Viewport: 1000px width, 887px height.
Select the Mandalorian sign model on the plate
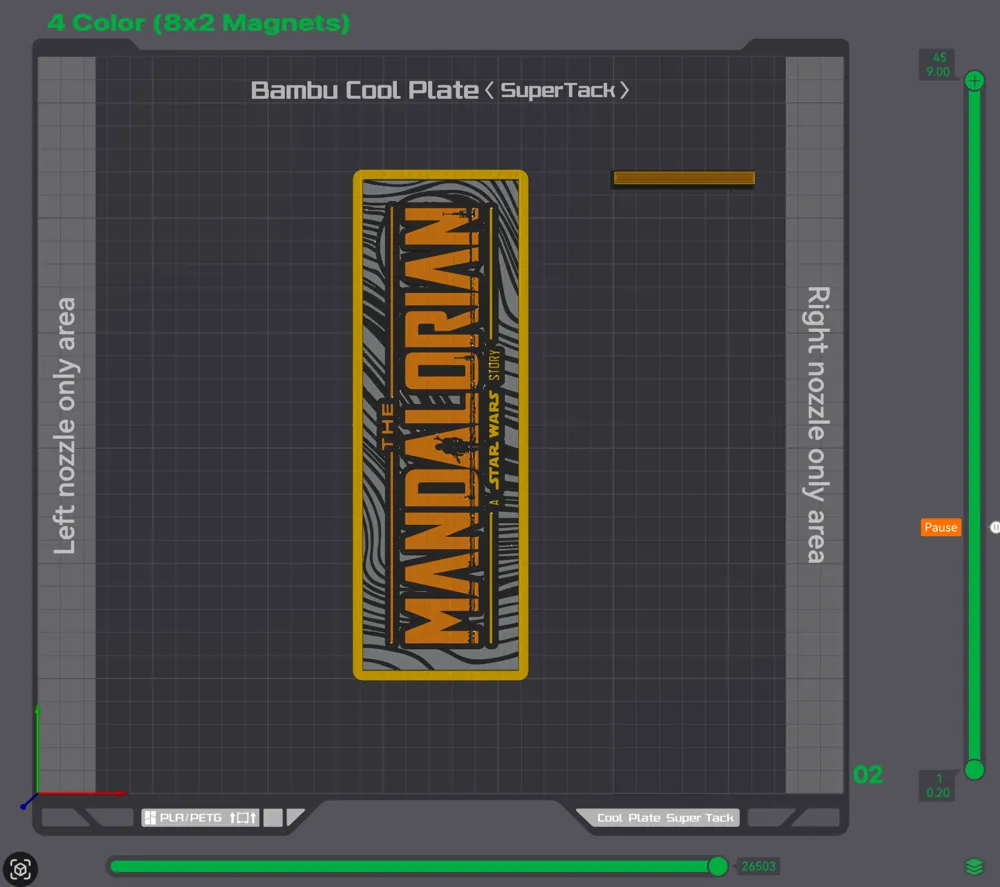(x=441, y=425)
